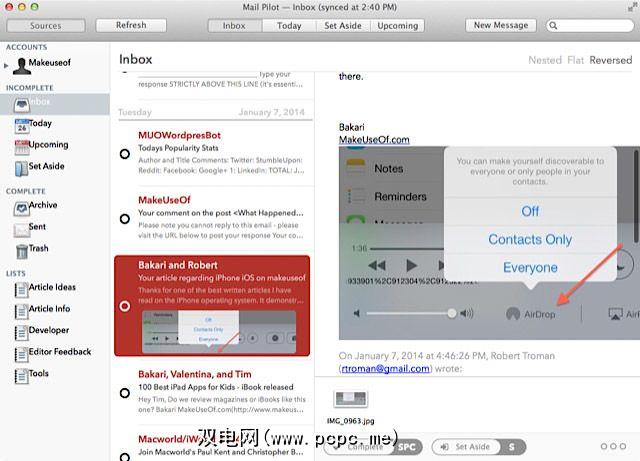Open the Inbox icon in the sidebar
Screen dimensions: 640x461
coord(21,105)
